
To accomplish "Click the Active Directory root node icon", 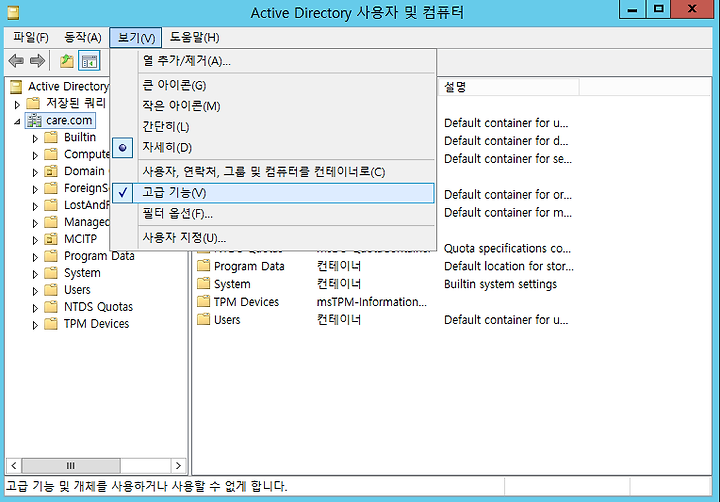I will point(16,86).
